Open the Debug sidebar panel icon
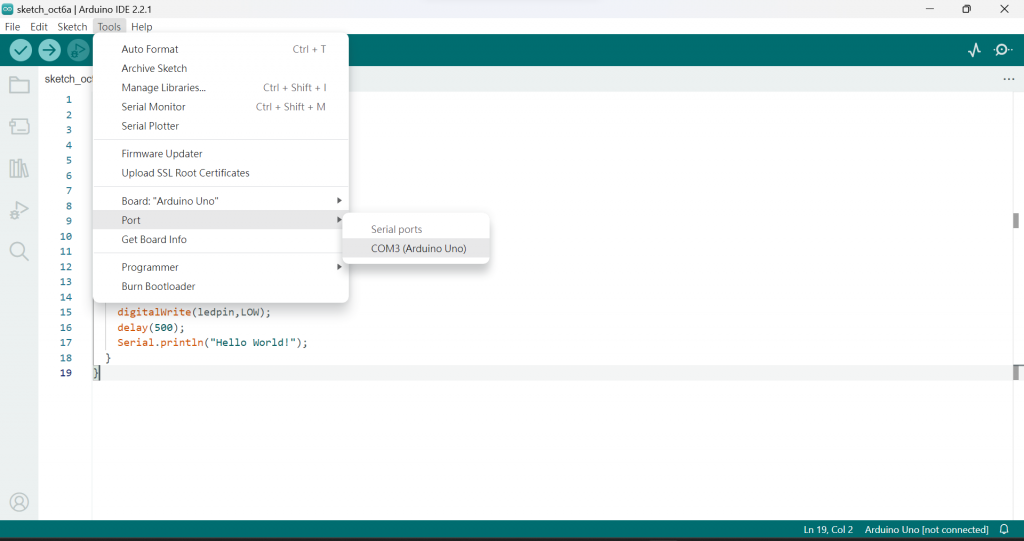Screen dimensions: 1024x541 pyautogui.click(x=19, y=210)
